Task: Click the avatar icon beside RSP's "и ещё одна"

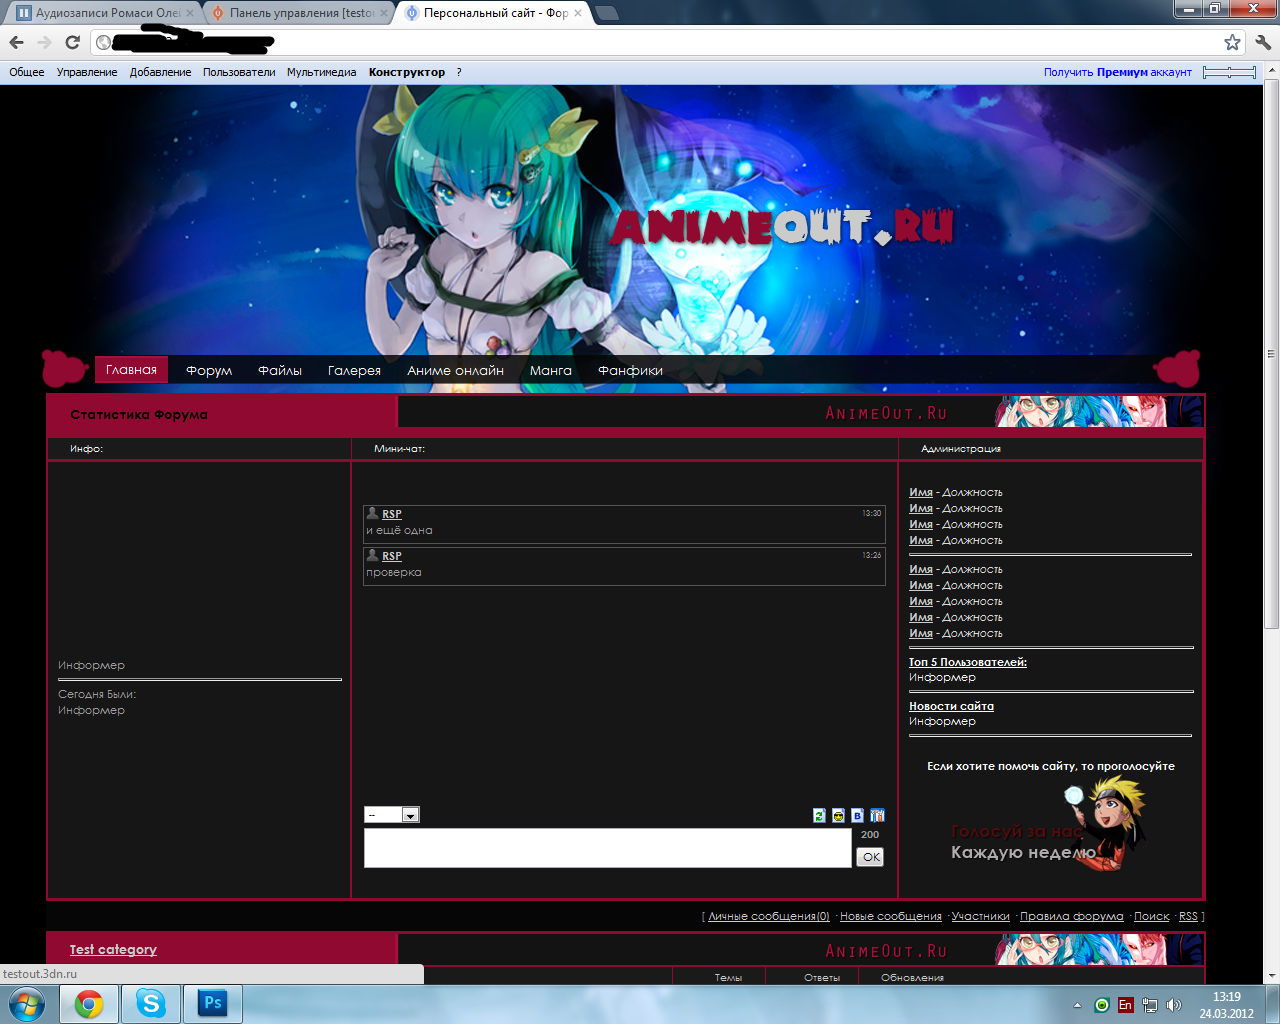Action: pos(372,513)
